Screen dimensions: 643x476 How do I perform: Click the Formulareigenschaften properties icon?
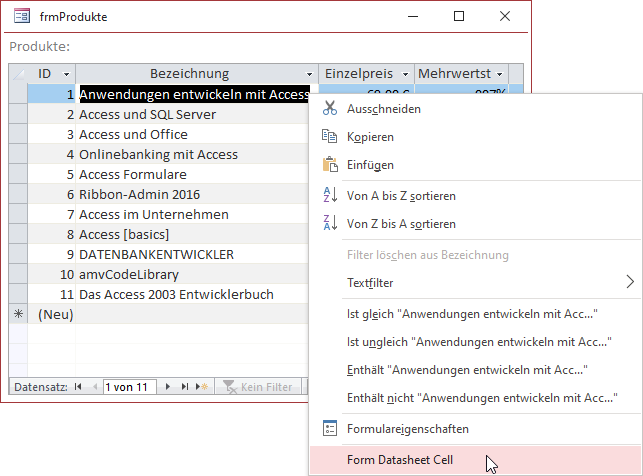tap(330, 428)
